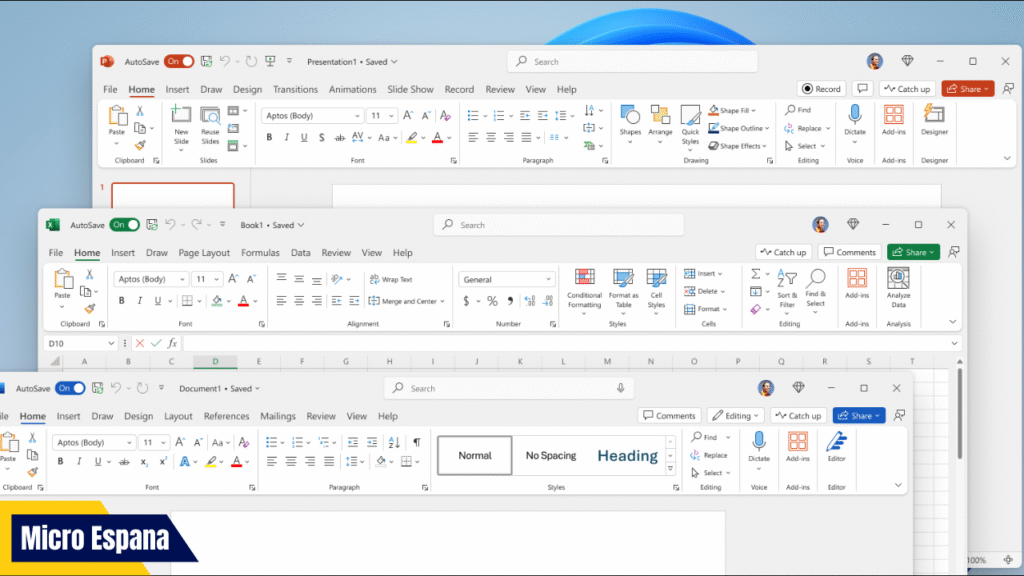
Task: Open Editor in Word ribbon
Action: pyautogui.click(x=837, y=447)
